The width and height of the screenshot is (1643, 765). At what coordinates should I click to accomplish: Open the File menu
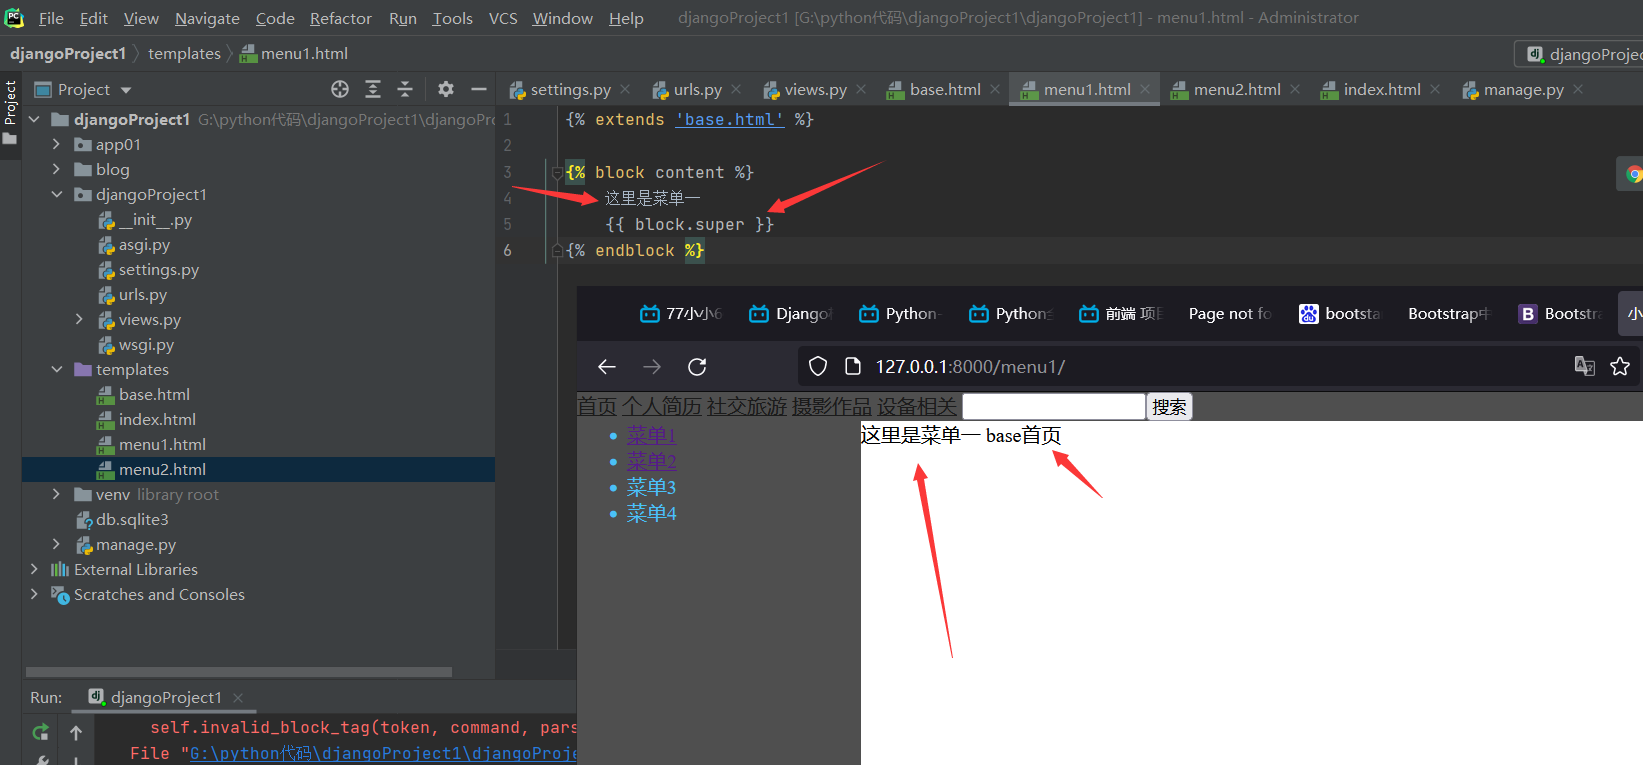point(51,18)
